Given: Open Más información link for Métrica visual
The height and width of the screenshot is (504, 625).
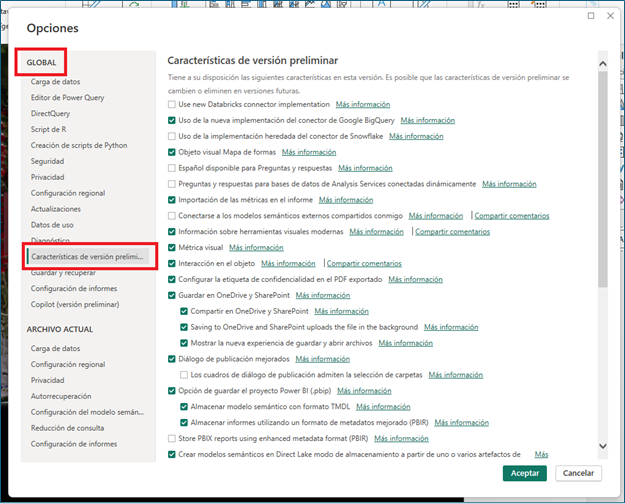Looking at the screenshot, I should click(x=256, y=247).
